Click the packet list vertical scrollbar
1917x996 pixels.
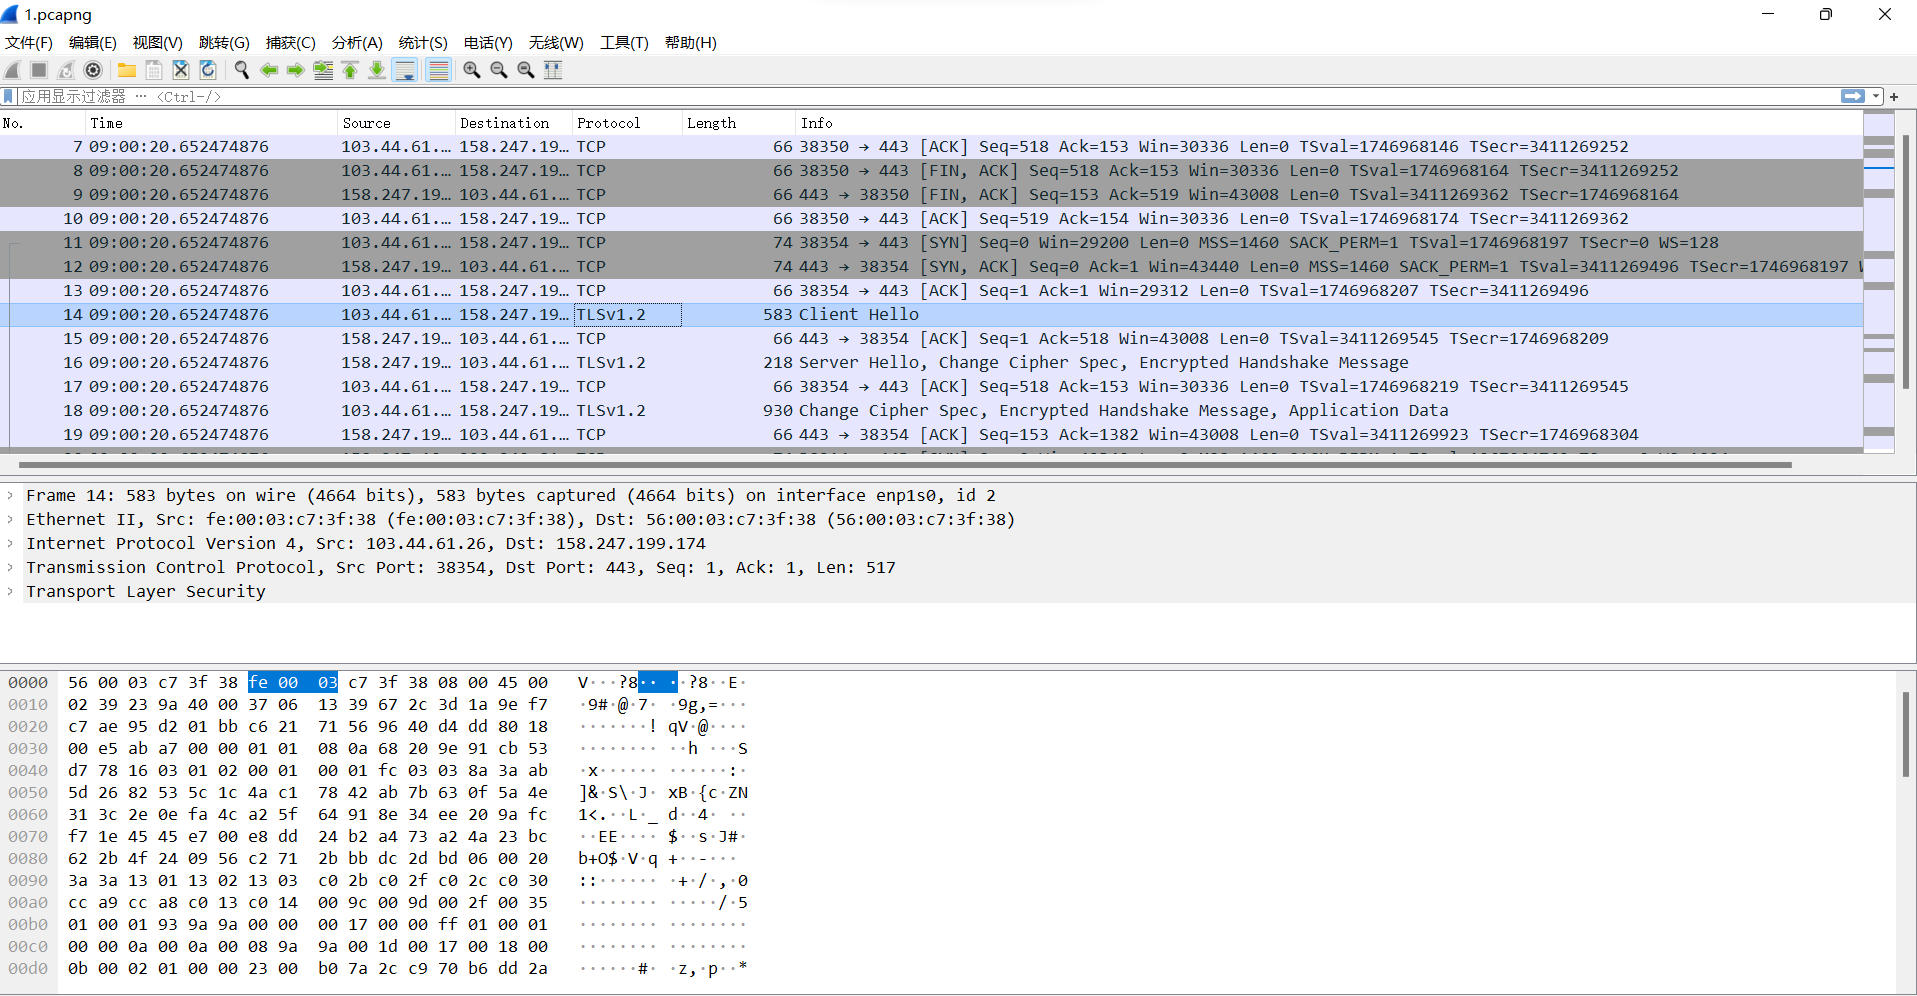[x=1906, y=262]
